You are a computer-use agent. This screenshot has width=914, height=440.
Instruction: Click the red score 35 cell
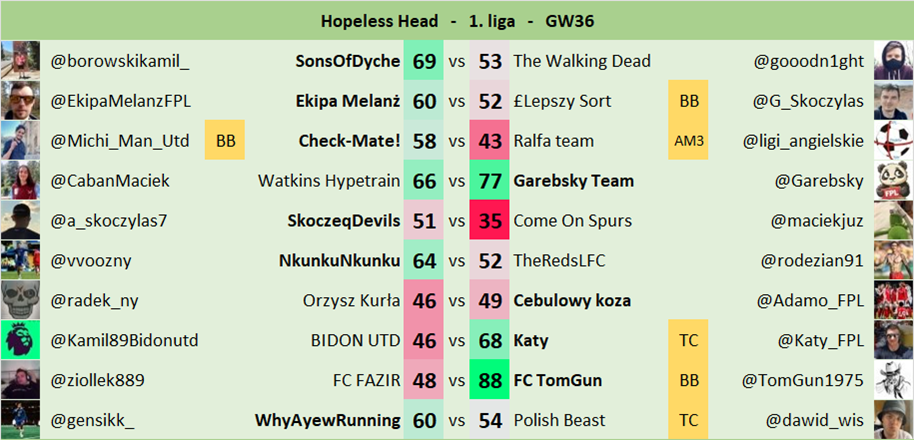point(489,220)
